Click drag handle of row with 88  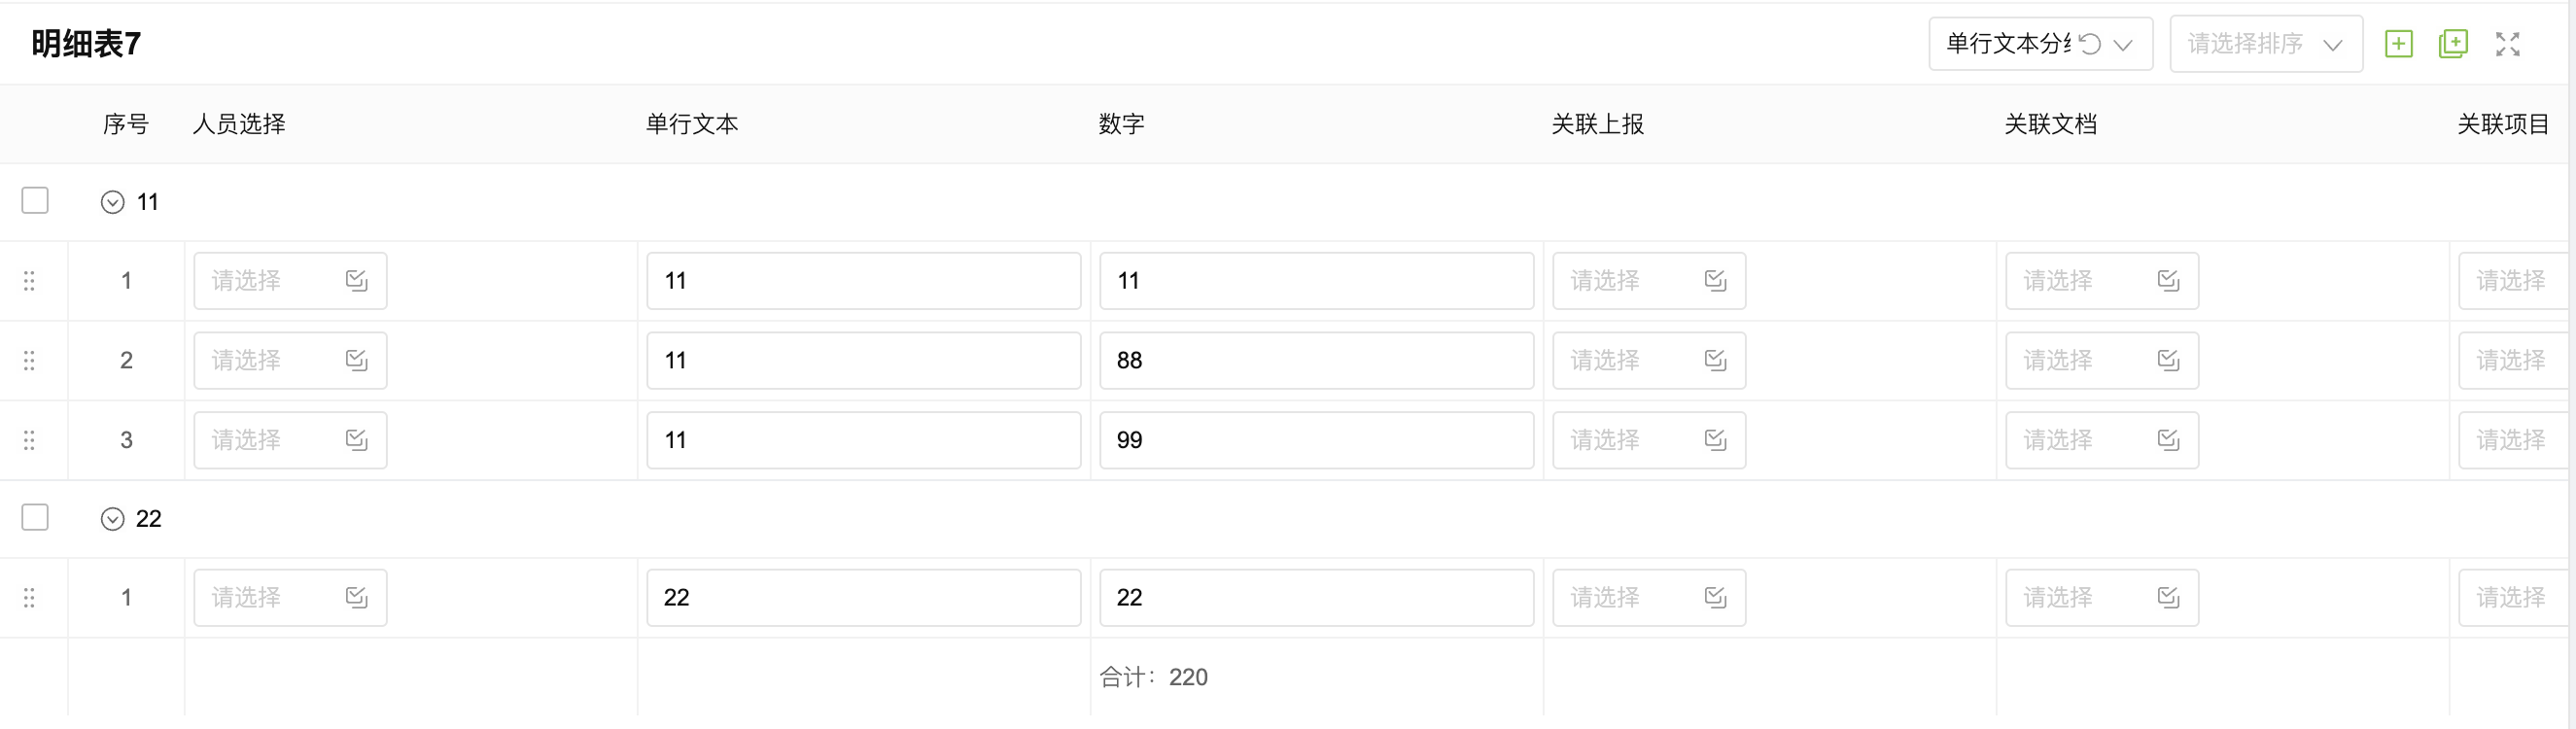pos(29,360)
